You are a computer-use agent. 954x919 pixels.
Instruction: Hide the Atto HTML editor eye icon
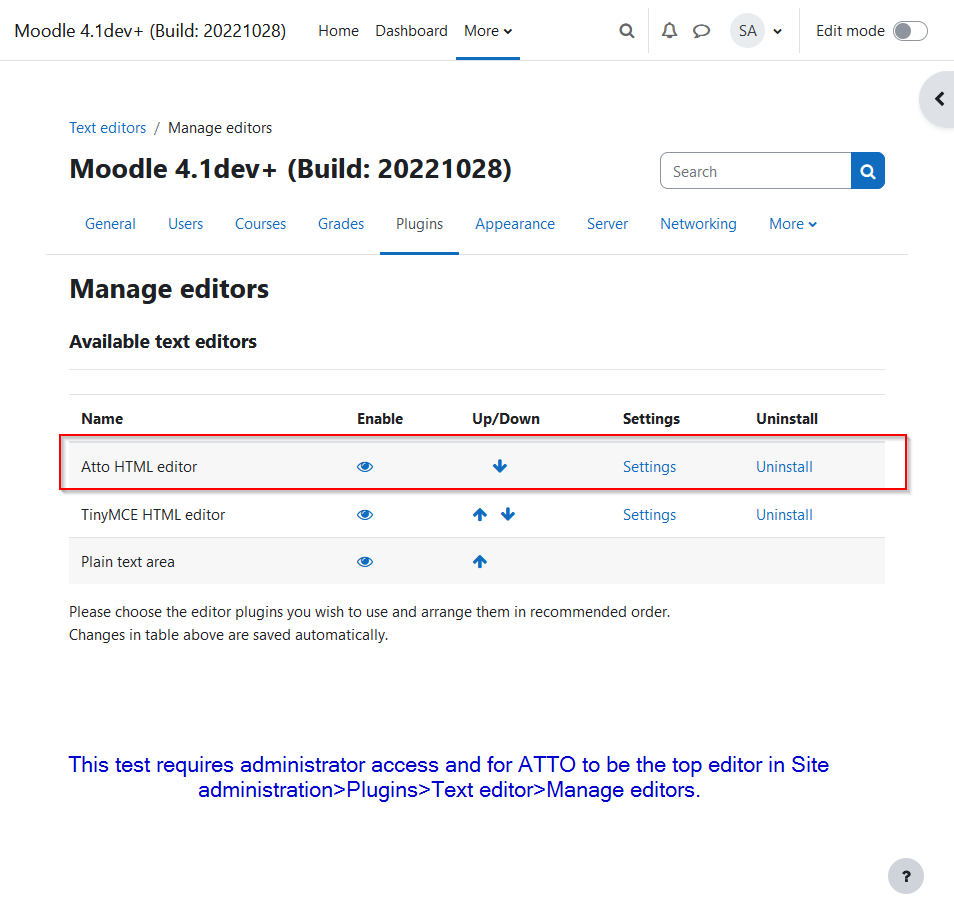pyautogui.click(x=365, y=467)
